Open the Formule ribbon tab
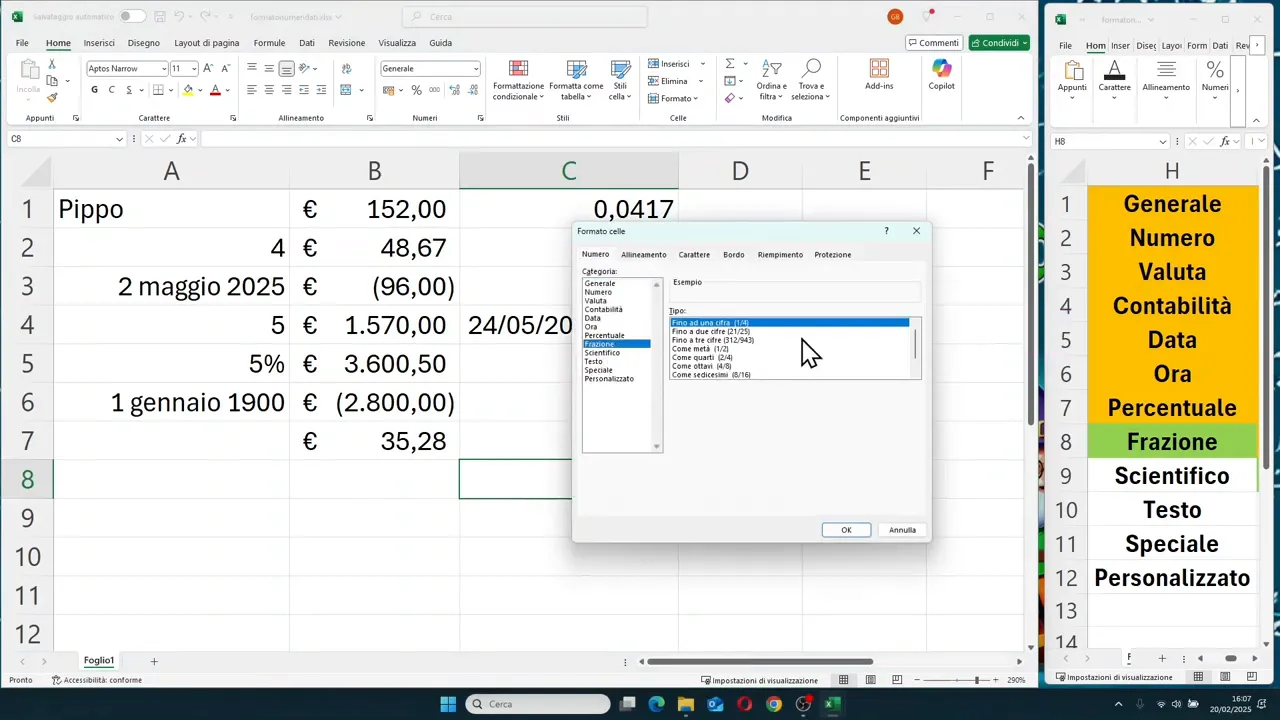Image resolution: width=1280 pixels, height=720 pixels. tap(269, 43)
